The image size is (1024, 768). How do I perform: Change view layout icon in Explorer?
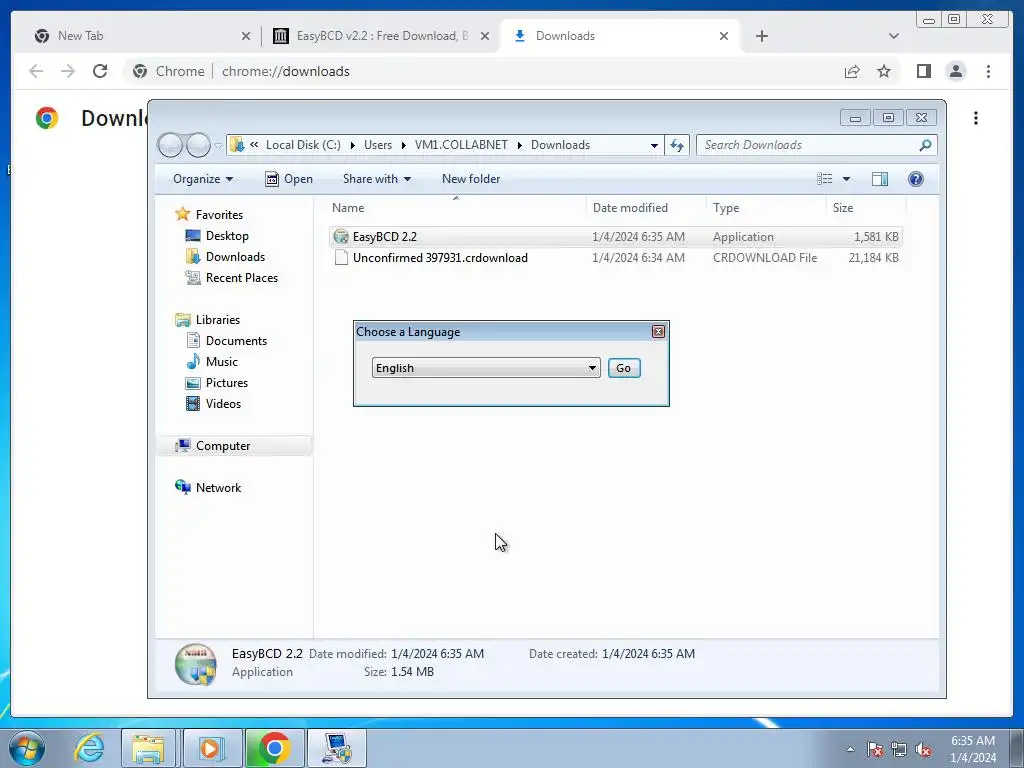coord(825,179)
